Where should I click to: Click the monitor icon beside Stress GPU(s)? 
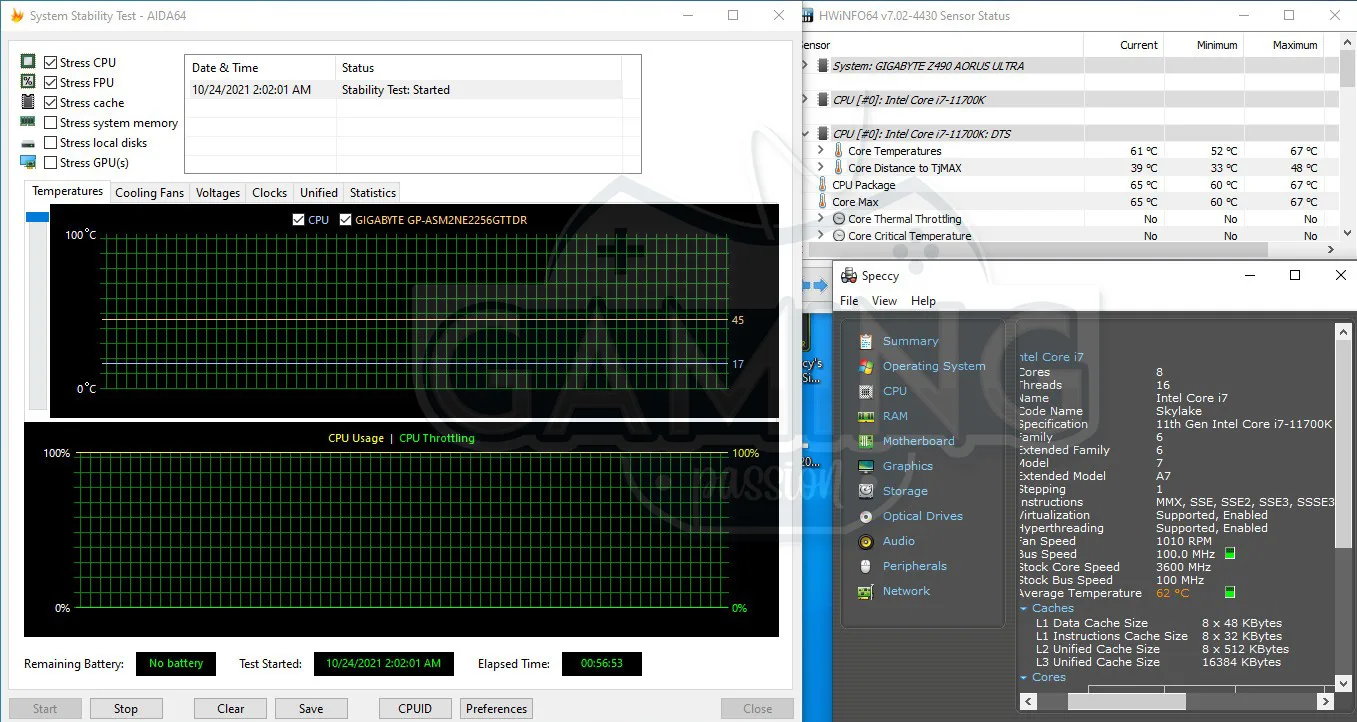click(x=28, y=162)
